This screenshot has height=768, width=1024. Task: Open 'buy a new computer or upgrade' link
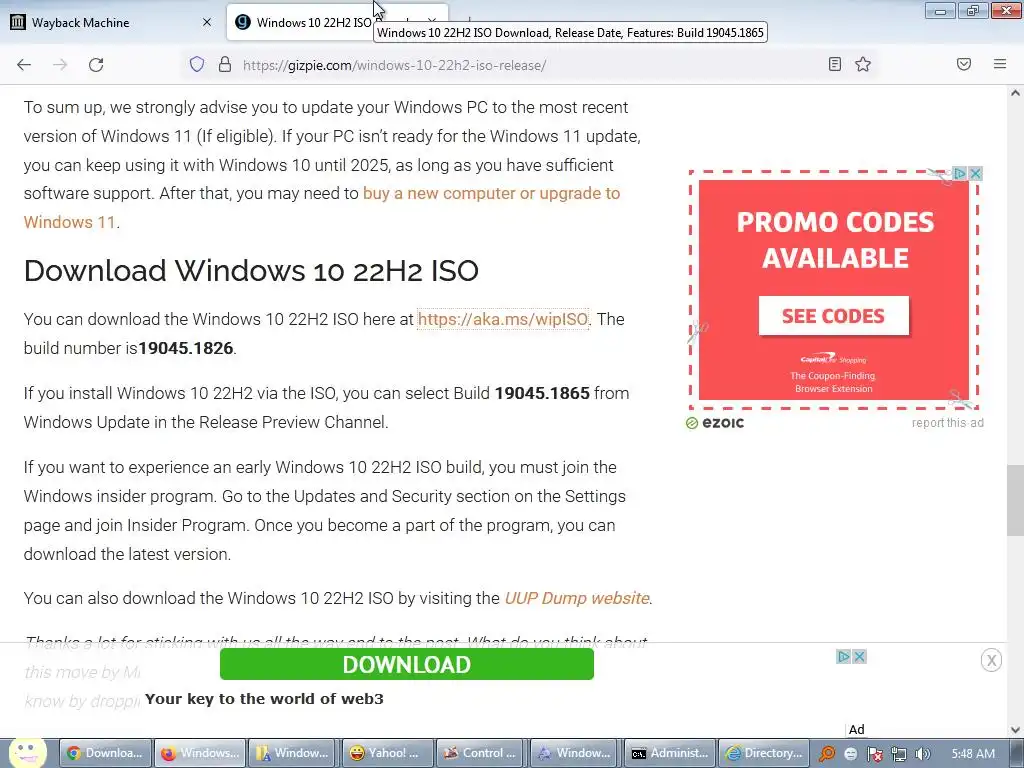(322, 208)
